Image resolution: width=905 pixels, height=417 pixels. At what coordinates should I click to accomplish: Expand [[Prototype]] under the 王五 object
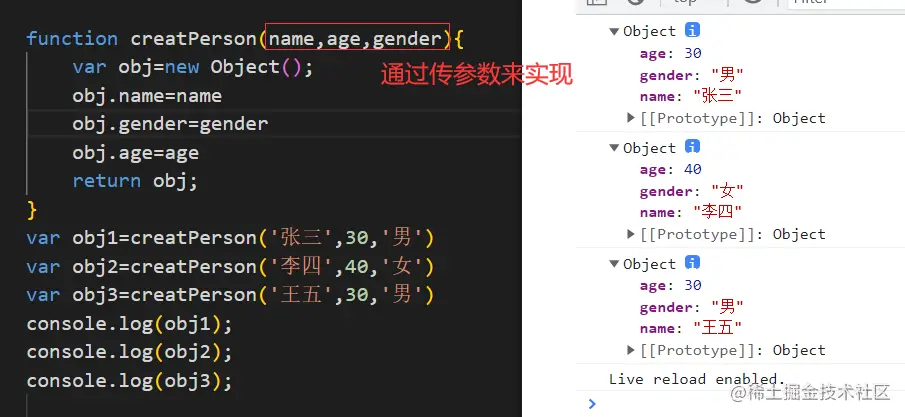631,350
